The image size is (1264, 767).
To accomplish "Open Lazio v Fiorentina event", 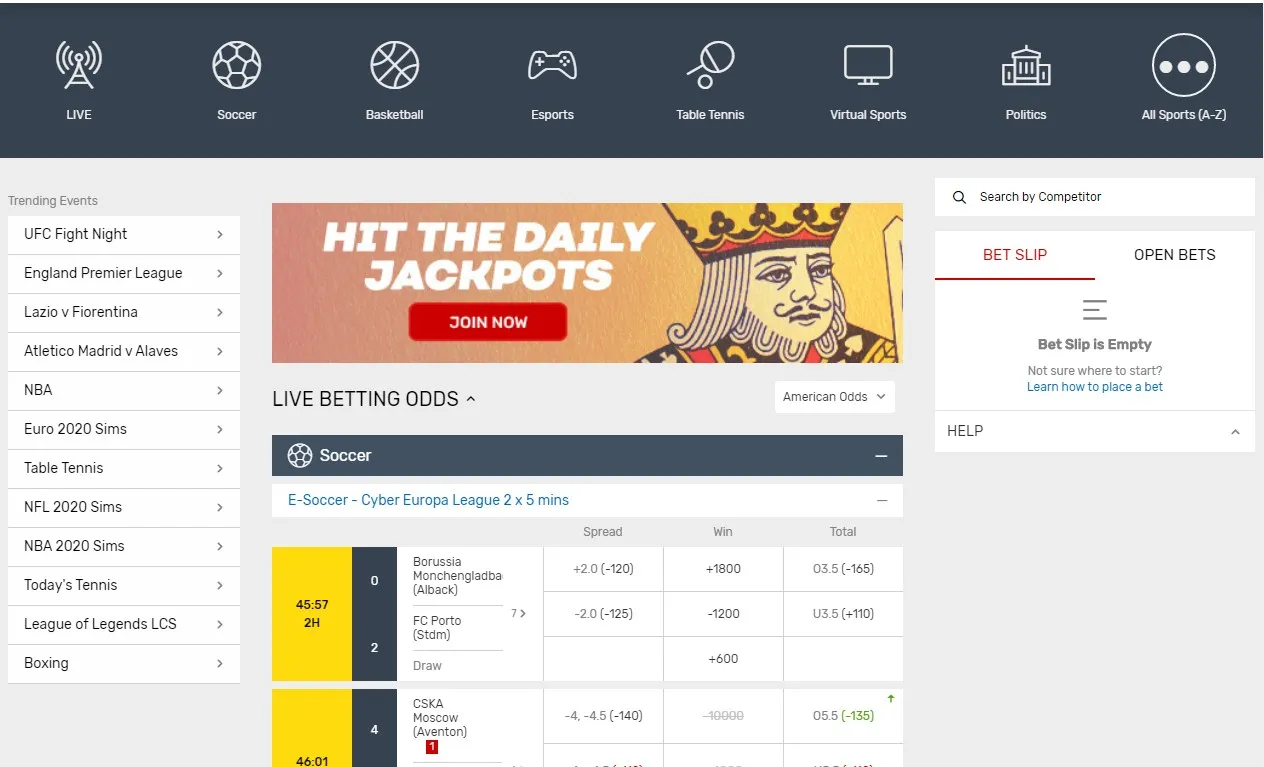I will click(124, 312).
